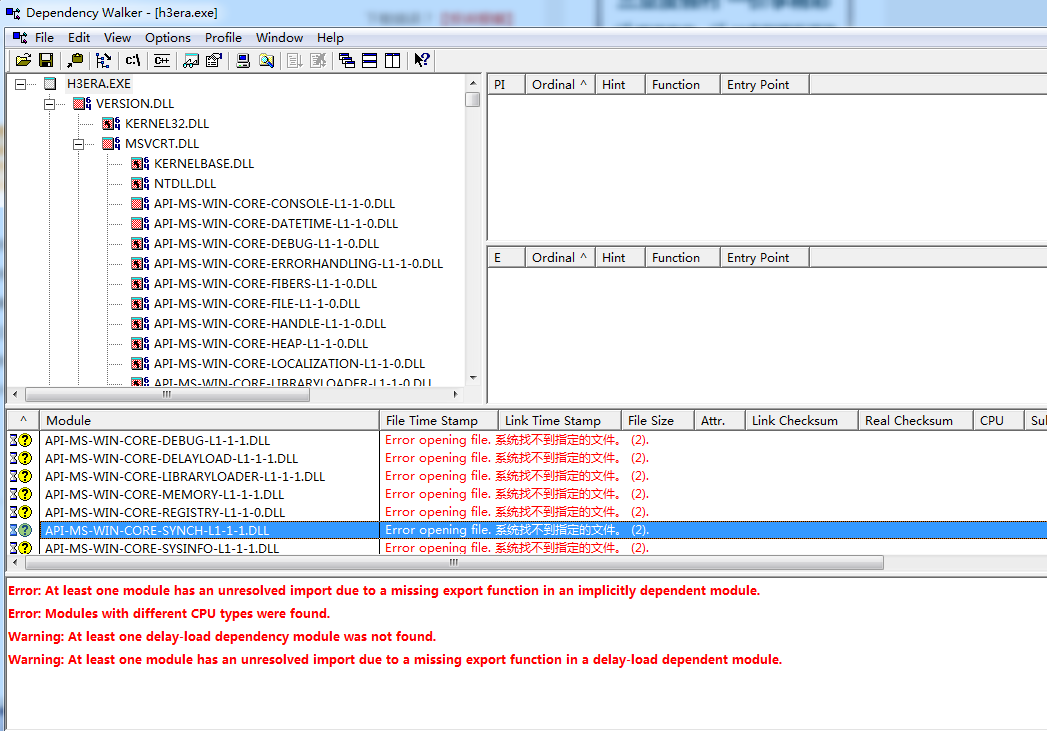Screen dimensions: 1047x731
Task: Sort module list by Link Time Stamp
Action: (x=560, y=421)
